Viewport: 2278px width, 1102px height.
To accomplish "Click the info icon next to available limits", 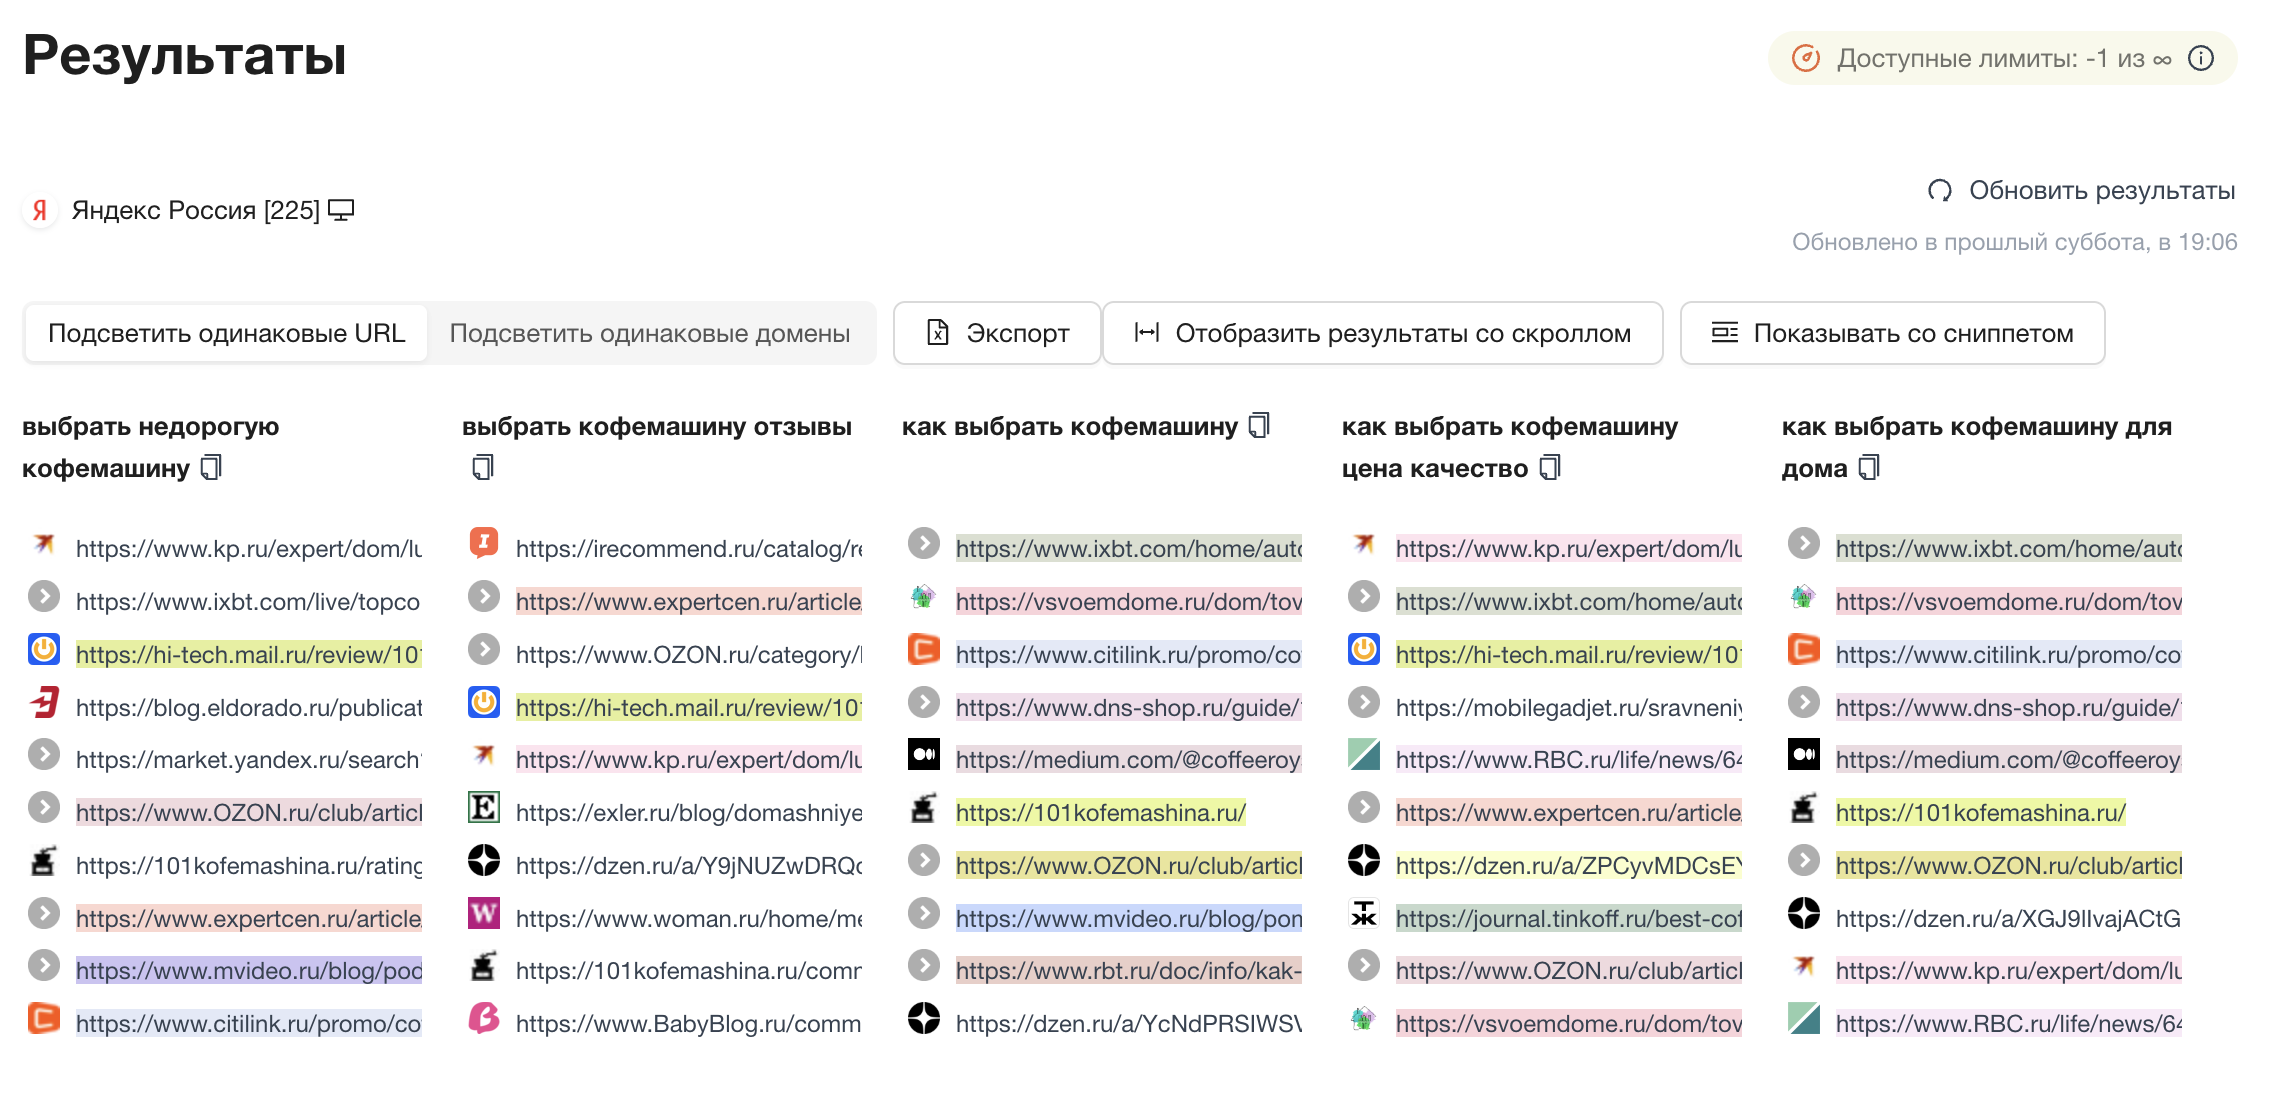I will point(2201,58).
